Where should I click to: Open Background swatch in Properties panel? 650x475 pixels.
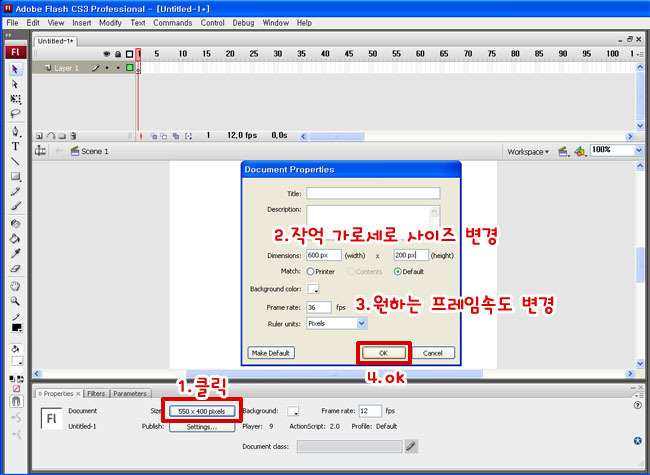pyautogui.click(x=293, y=411)
